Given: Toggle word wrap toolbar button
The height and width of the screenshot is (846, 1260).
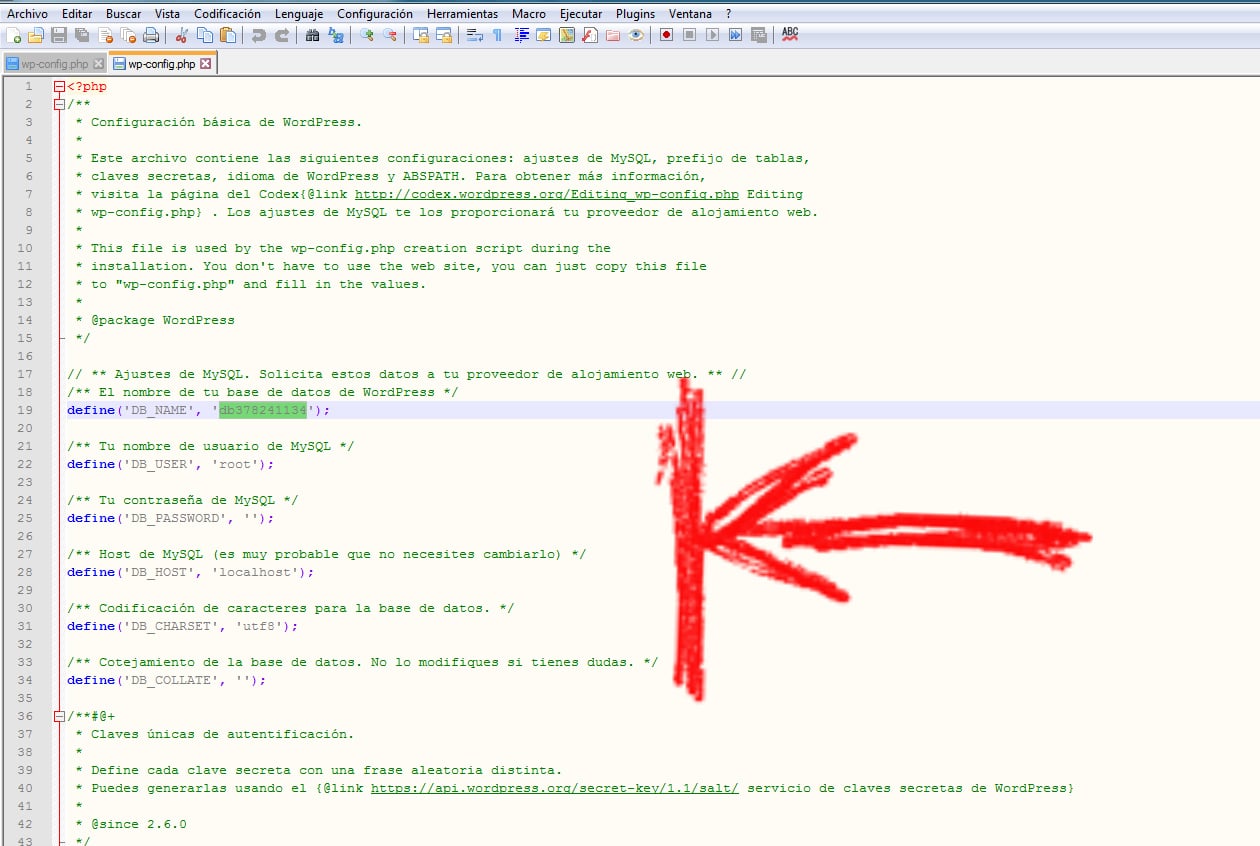Looking at the screenshot, I should pos(474,35).
